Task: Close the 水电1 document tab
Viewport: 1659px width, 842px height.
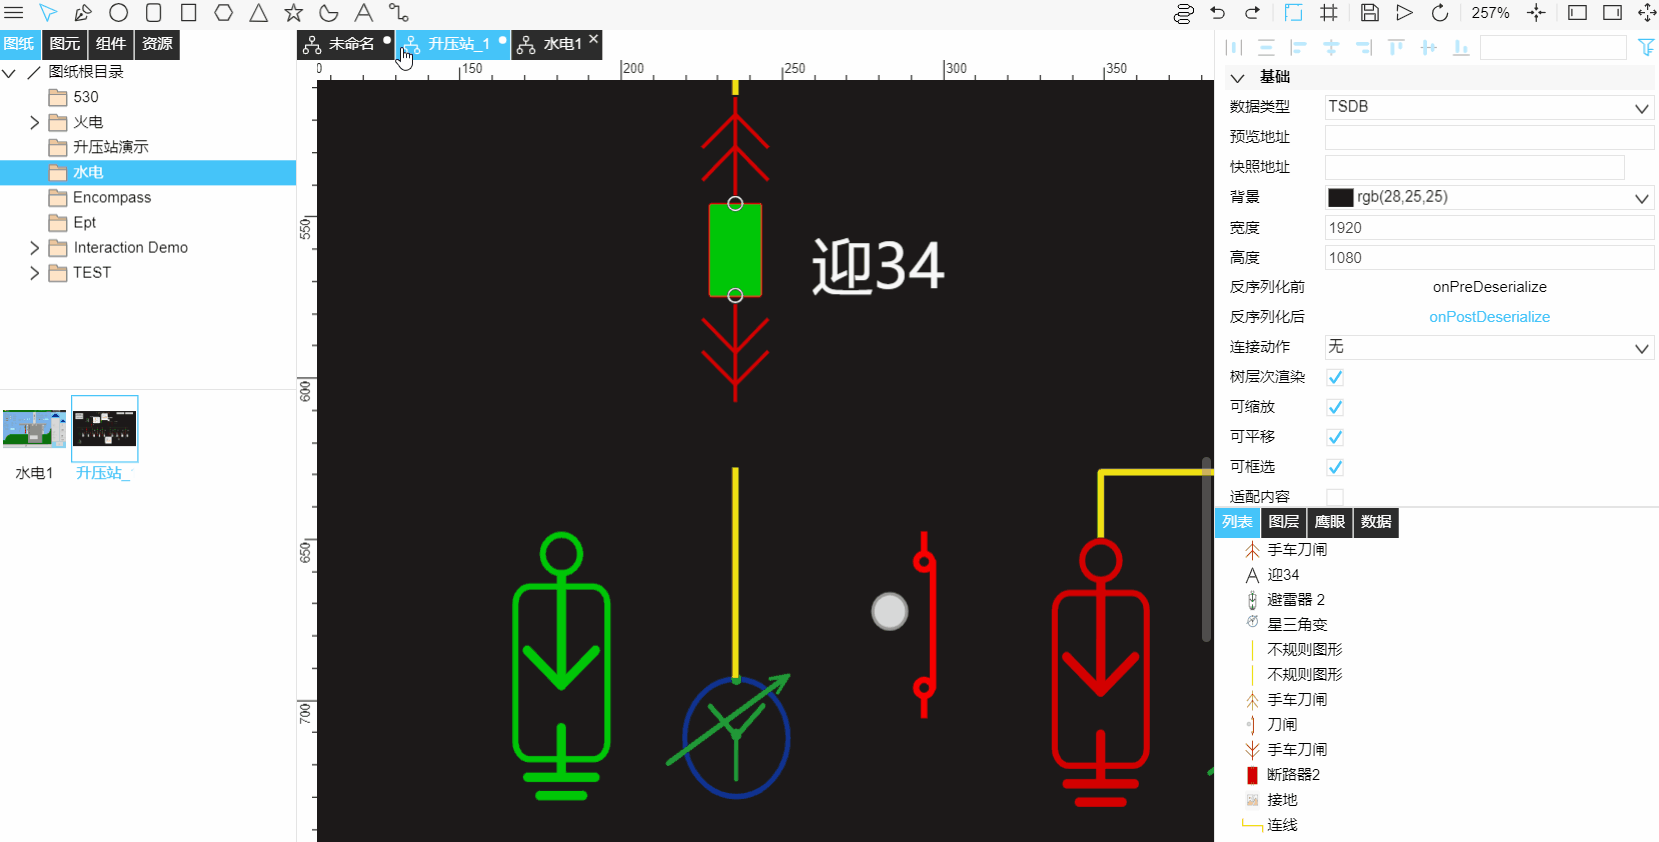Action: pos(594,39)
